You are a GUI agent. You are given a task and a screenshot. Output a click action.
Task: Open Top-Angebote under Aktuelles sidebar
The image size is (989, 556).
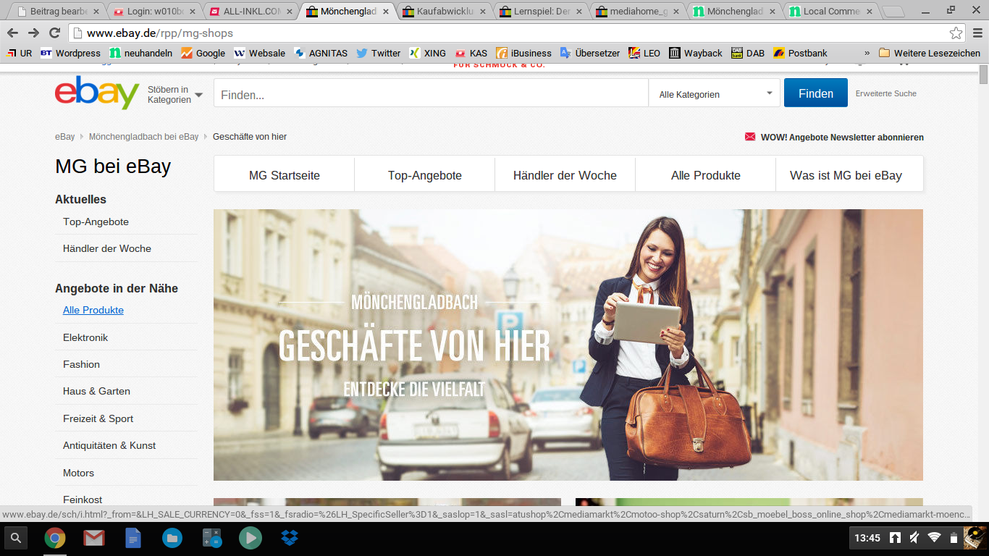coord(95,222)
